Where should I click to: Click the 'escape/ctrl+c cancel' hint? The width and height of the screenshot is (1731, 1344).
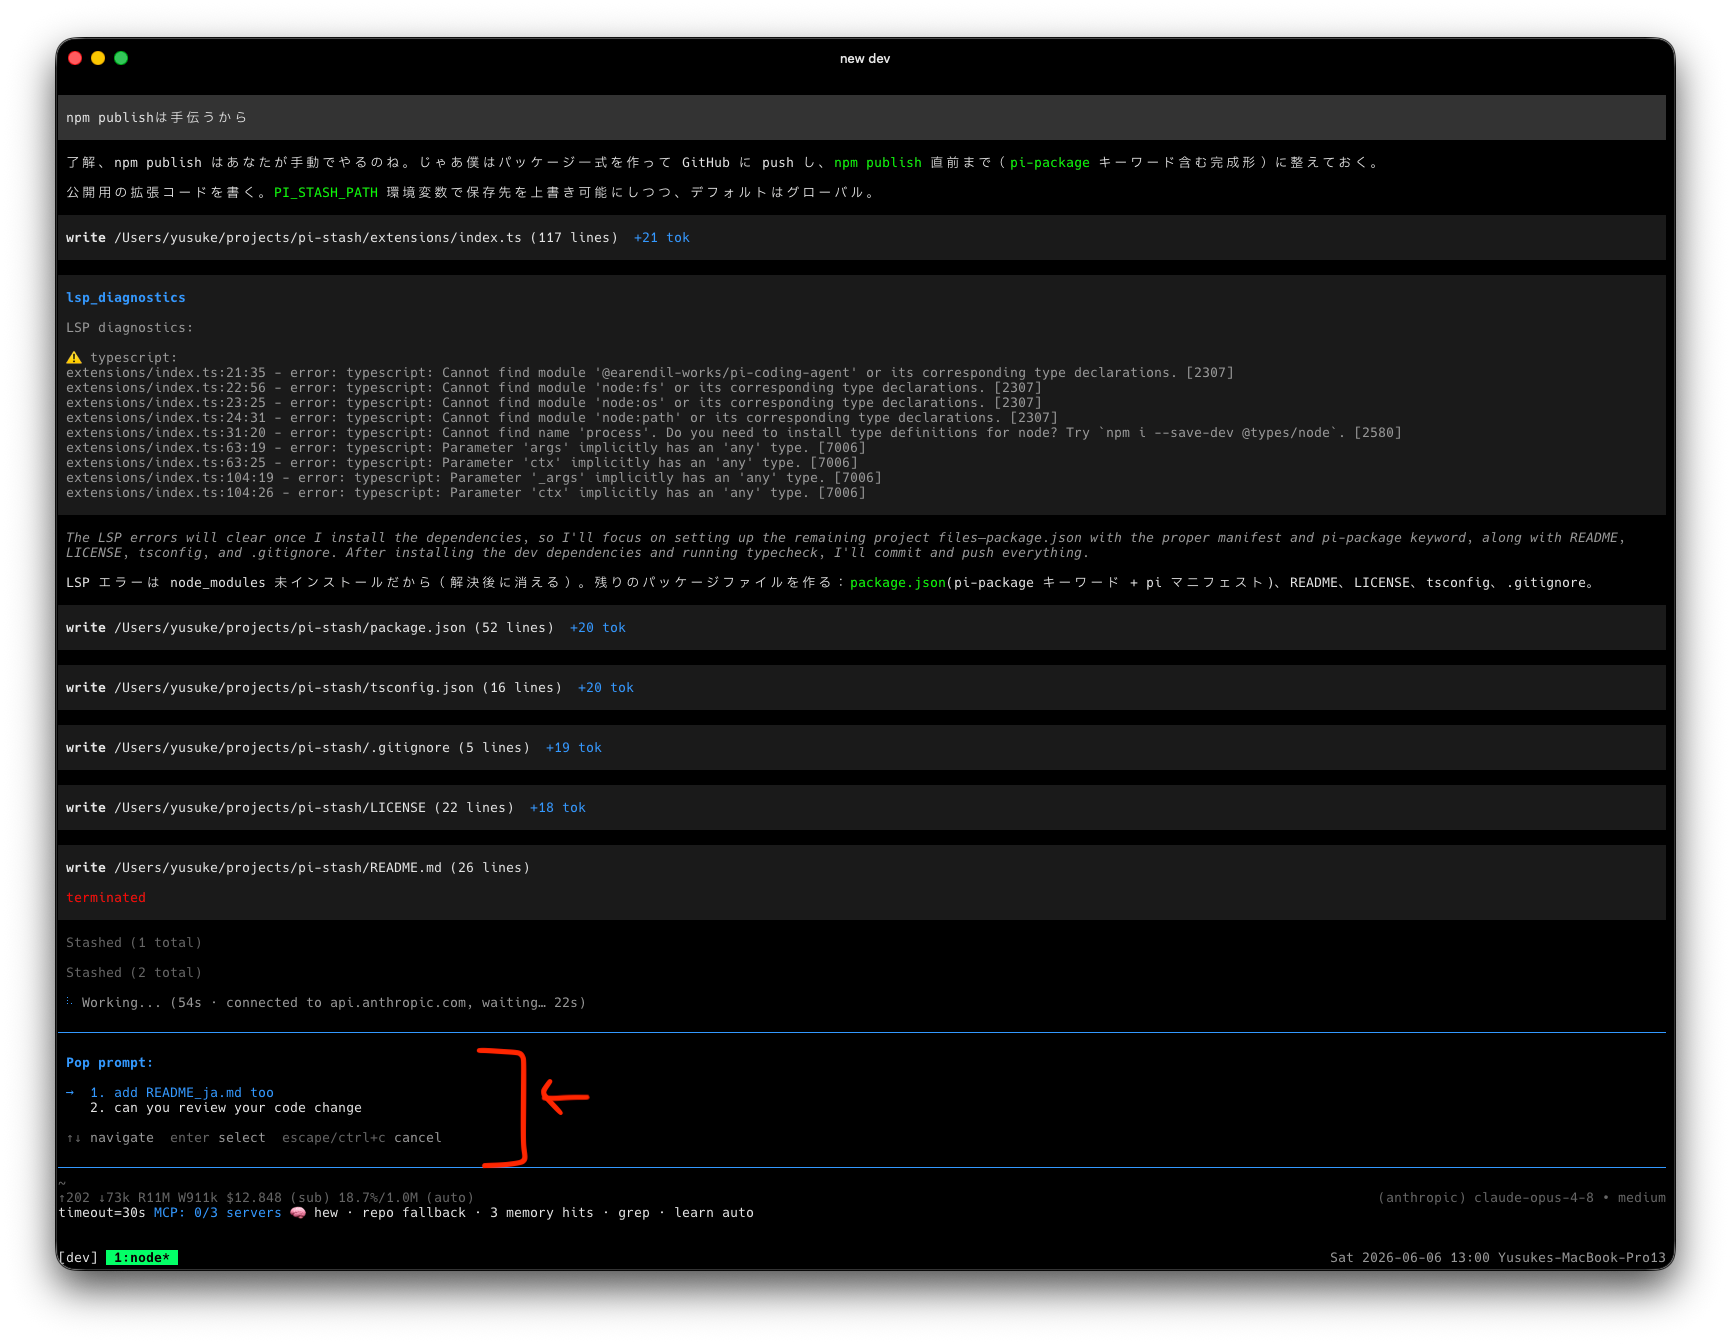(x=362, y=1137)
